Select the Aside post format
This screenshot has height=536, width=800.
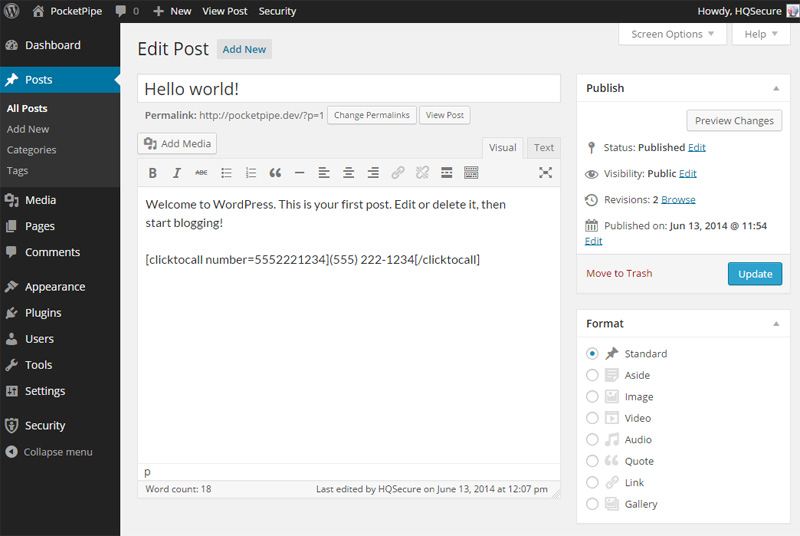click(x=593, y=375)
